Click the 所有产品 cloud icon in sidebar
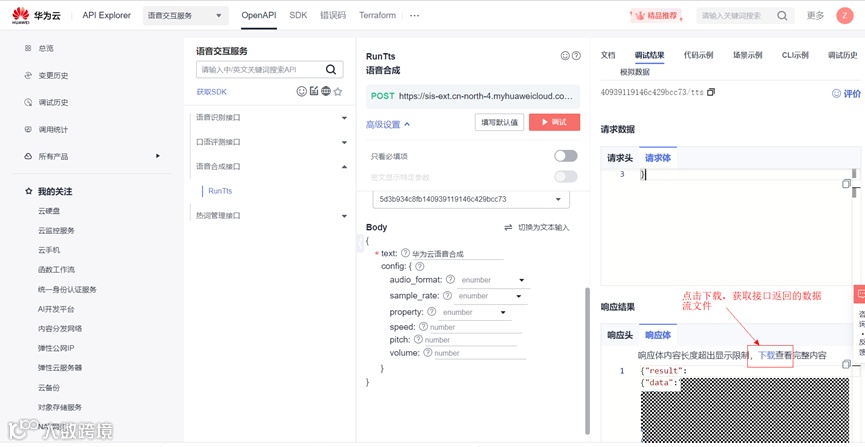This screenshot has width=865, height=447. point(28,157)
